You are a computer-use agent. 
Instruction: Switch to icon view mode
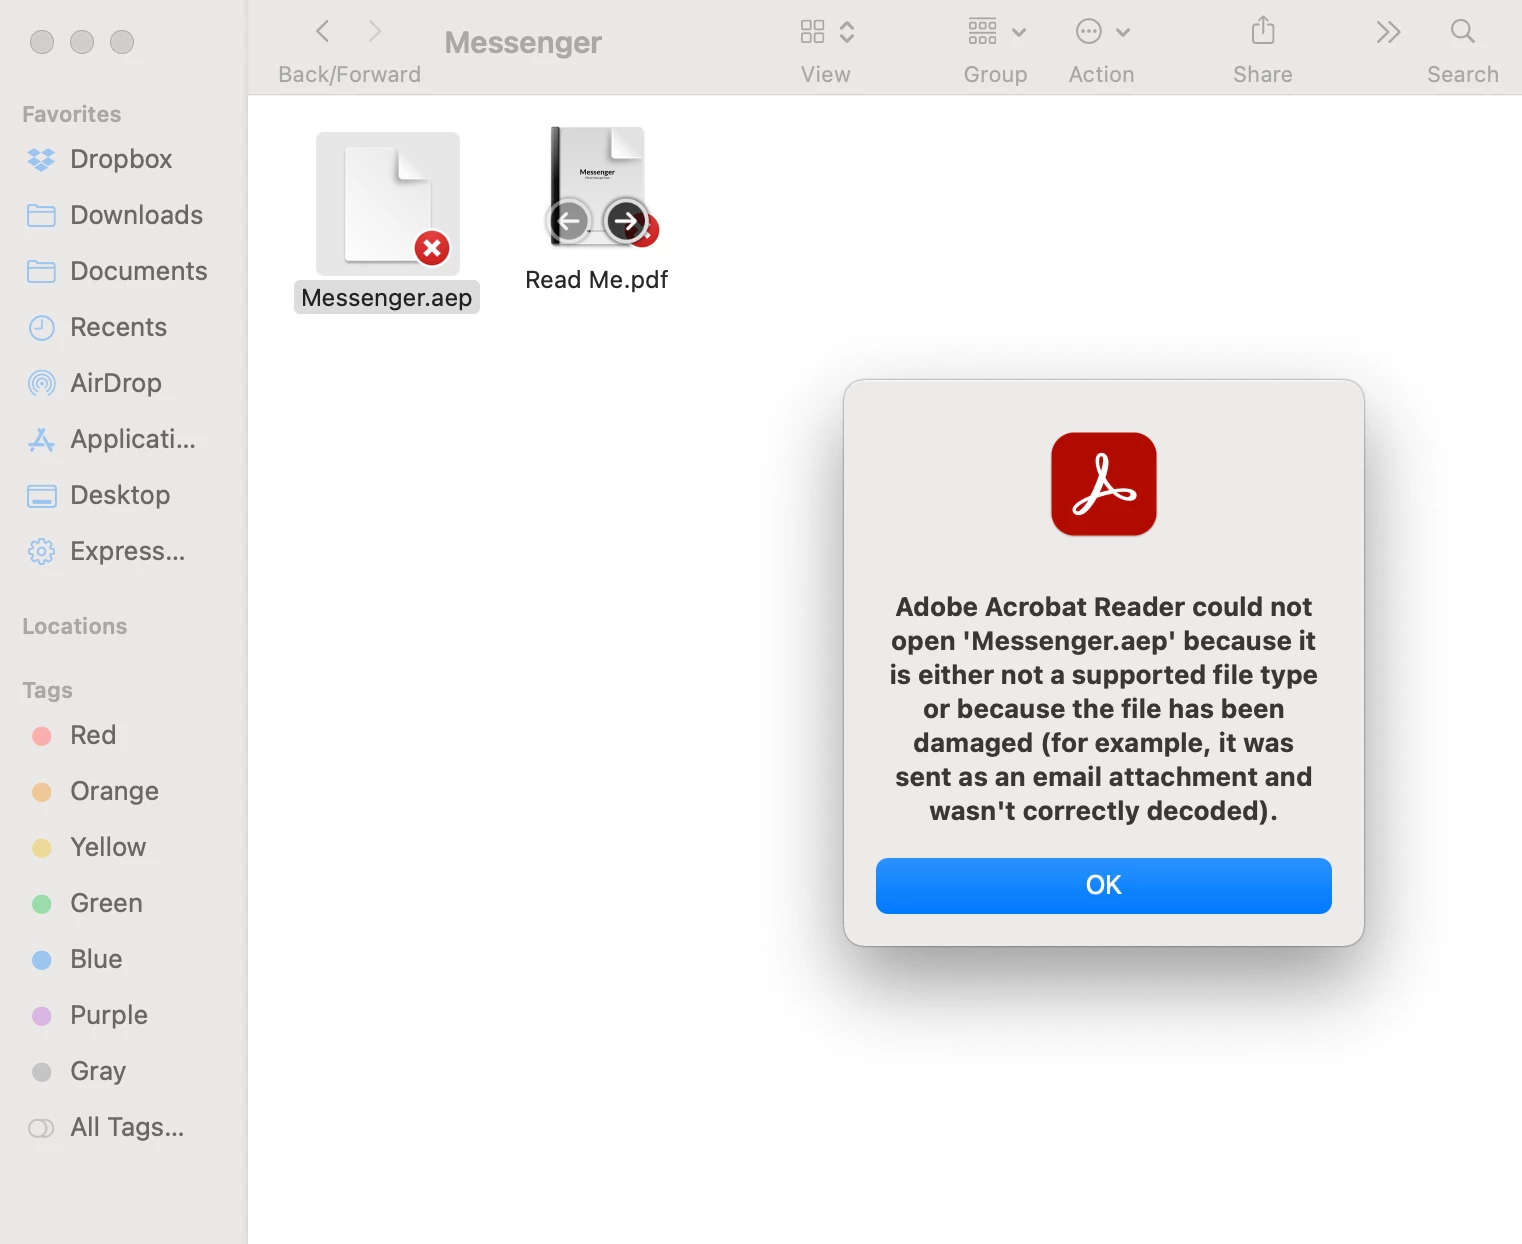(812, 32)
